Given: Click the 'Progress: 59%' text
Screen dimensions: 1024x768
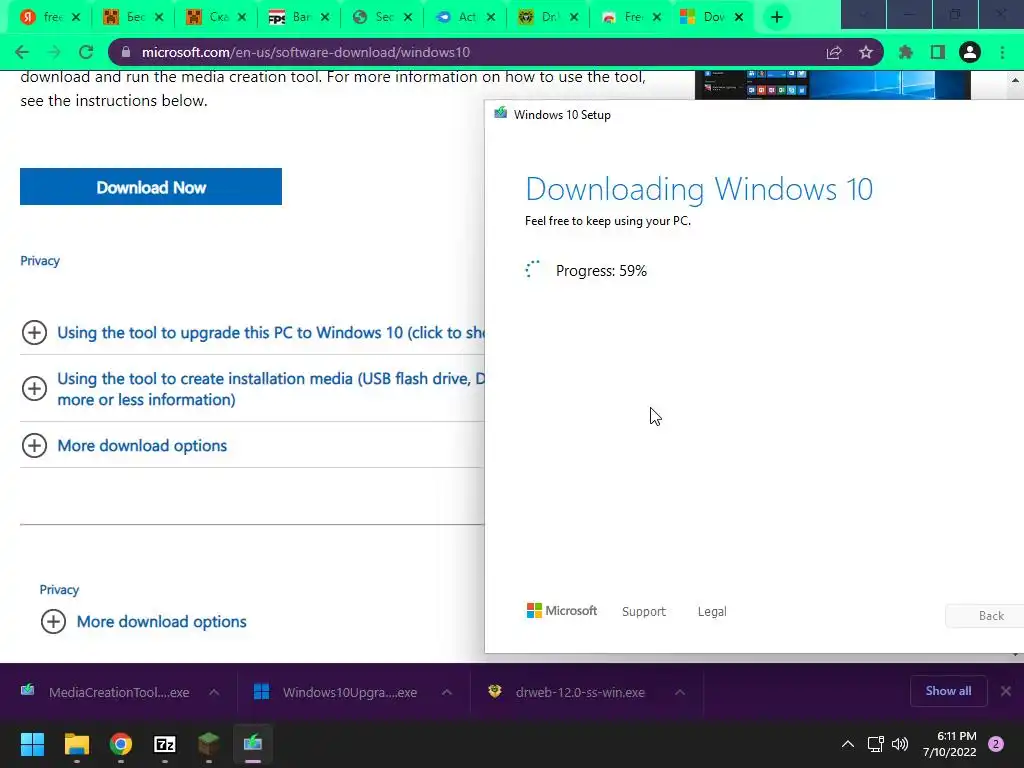Looking at the screenshot, I should (601, 271).
